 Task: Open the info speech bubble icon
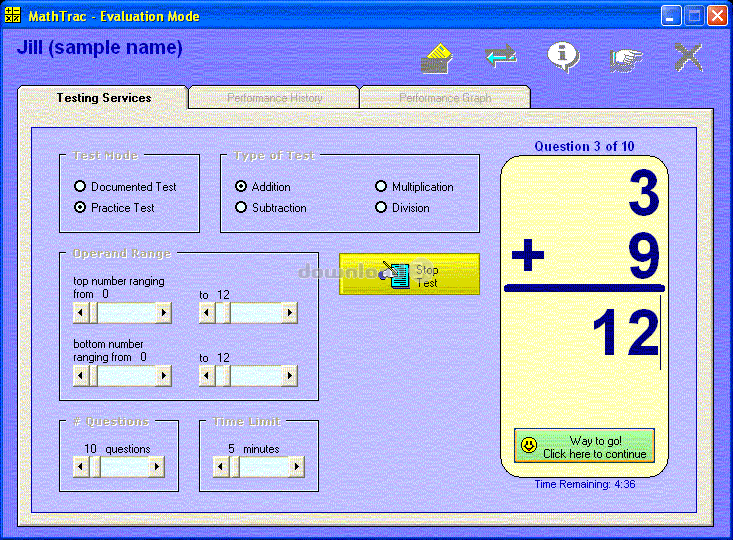[x=564, y=57]
